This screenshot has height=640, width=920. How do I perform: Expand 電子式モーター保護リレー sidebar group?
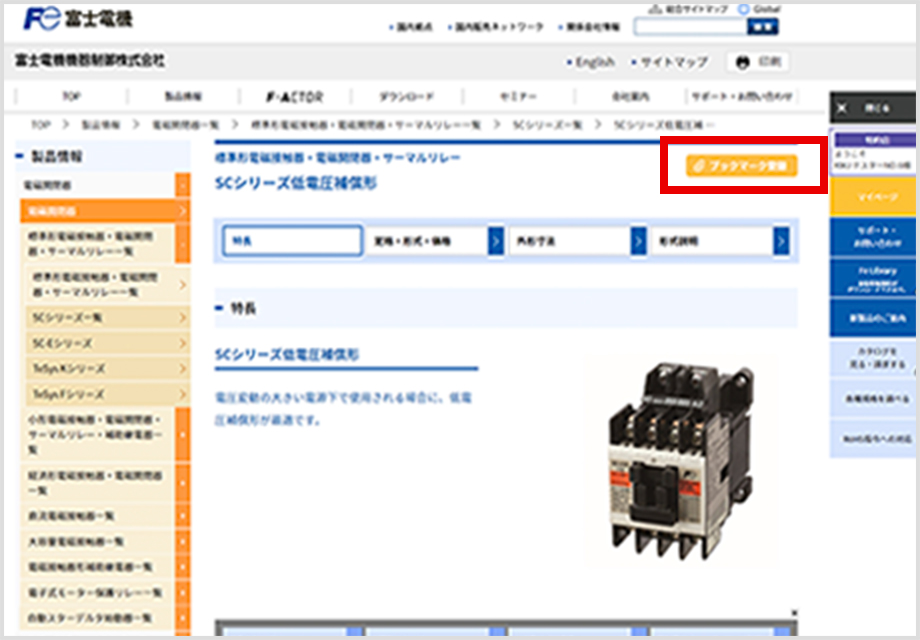183,593
